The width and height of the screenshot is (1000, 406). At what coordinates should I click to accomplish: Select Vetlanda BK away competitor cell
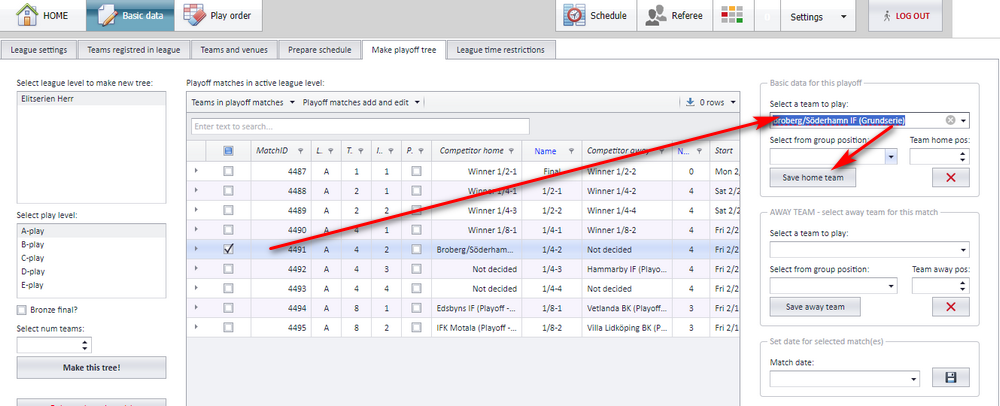[x=628, y=308]
